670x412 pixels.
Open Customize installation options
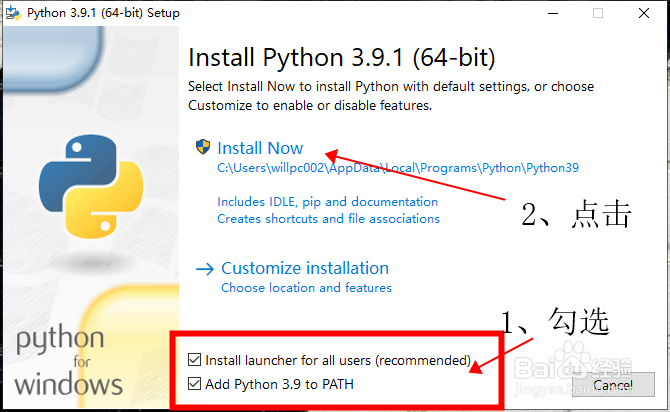tap(304, 268)
